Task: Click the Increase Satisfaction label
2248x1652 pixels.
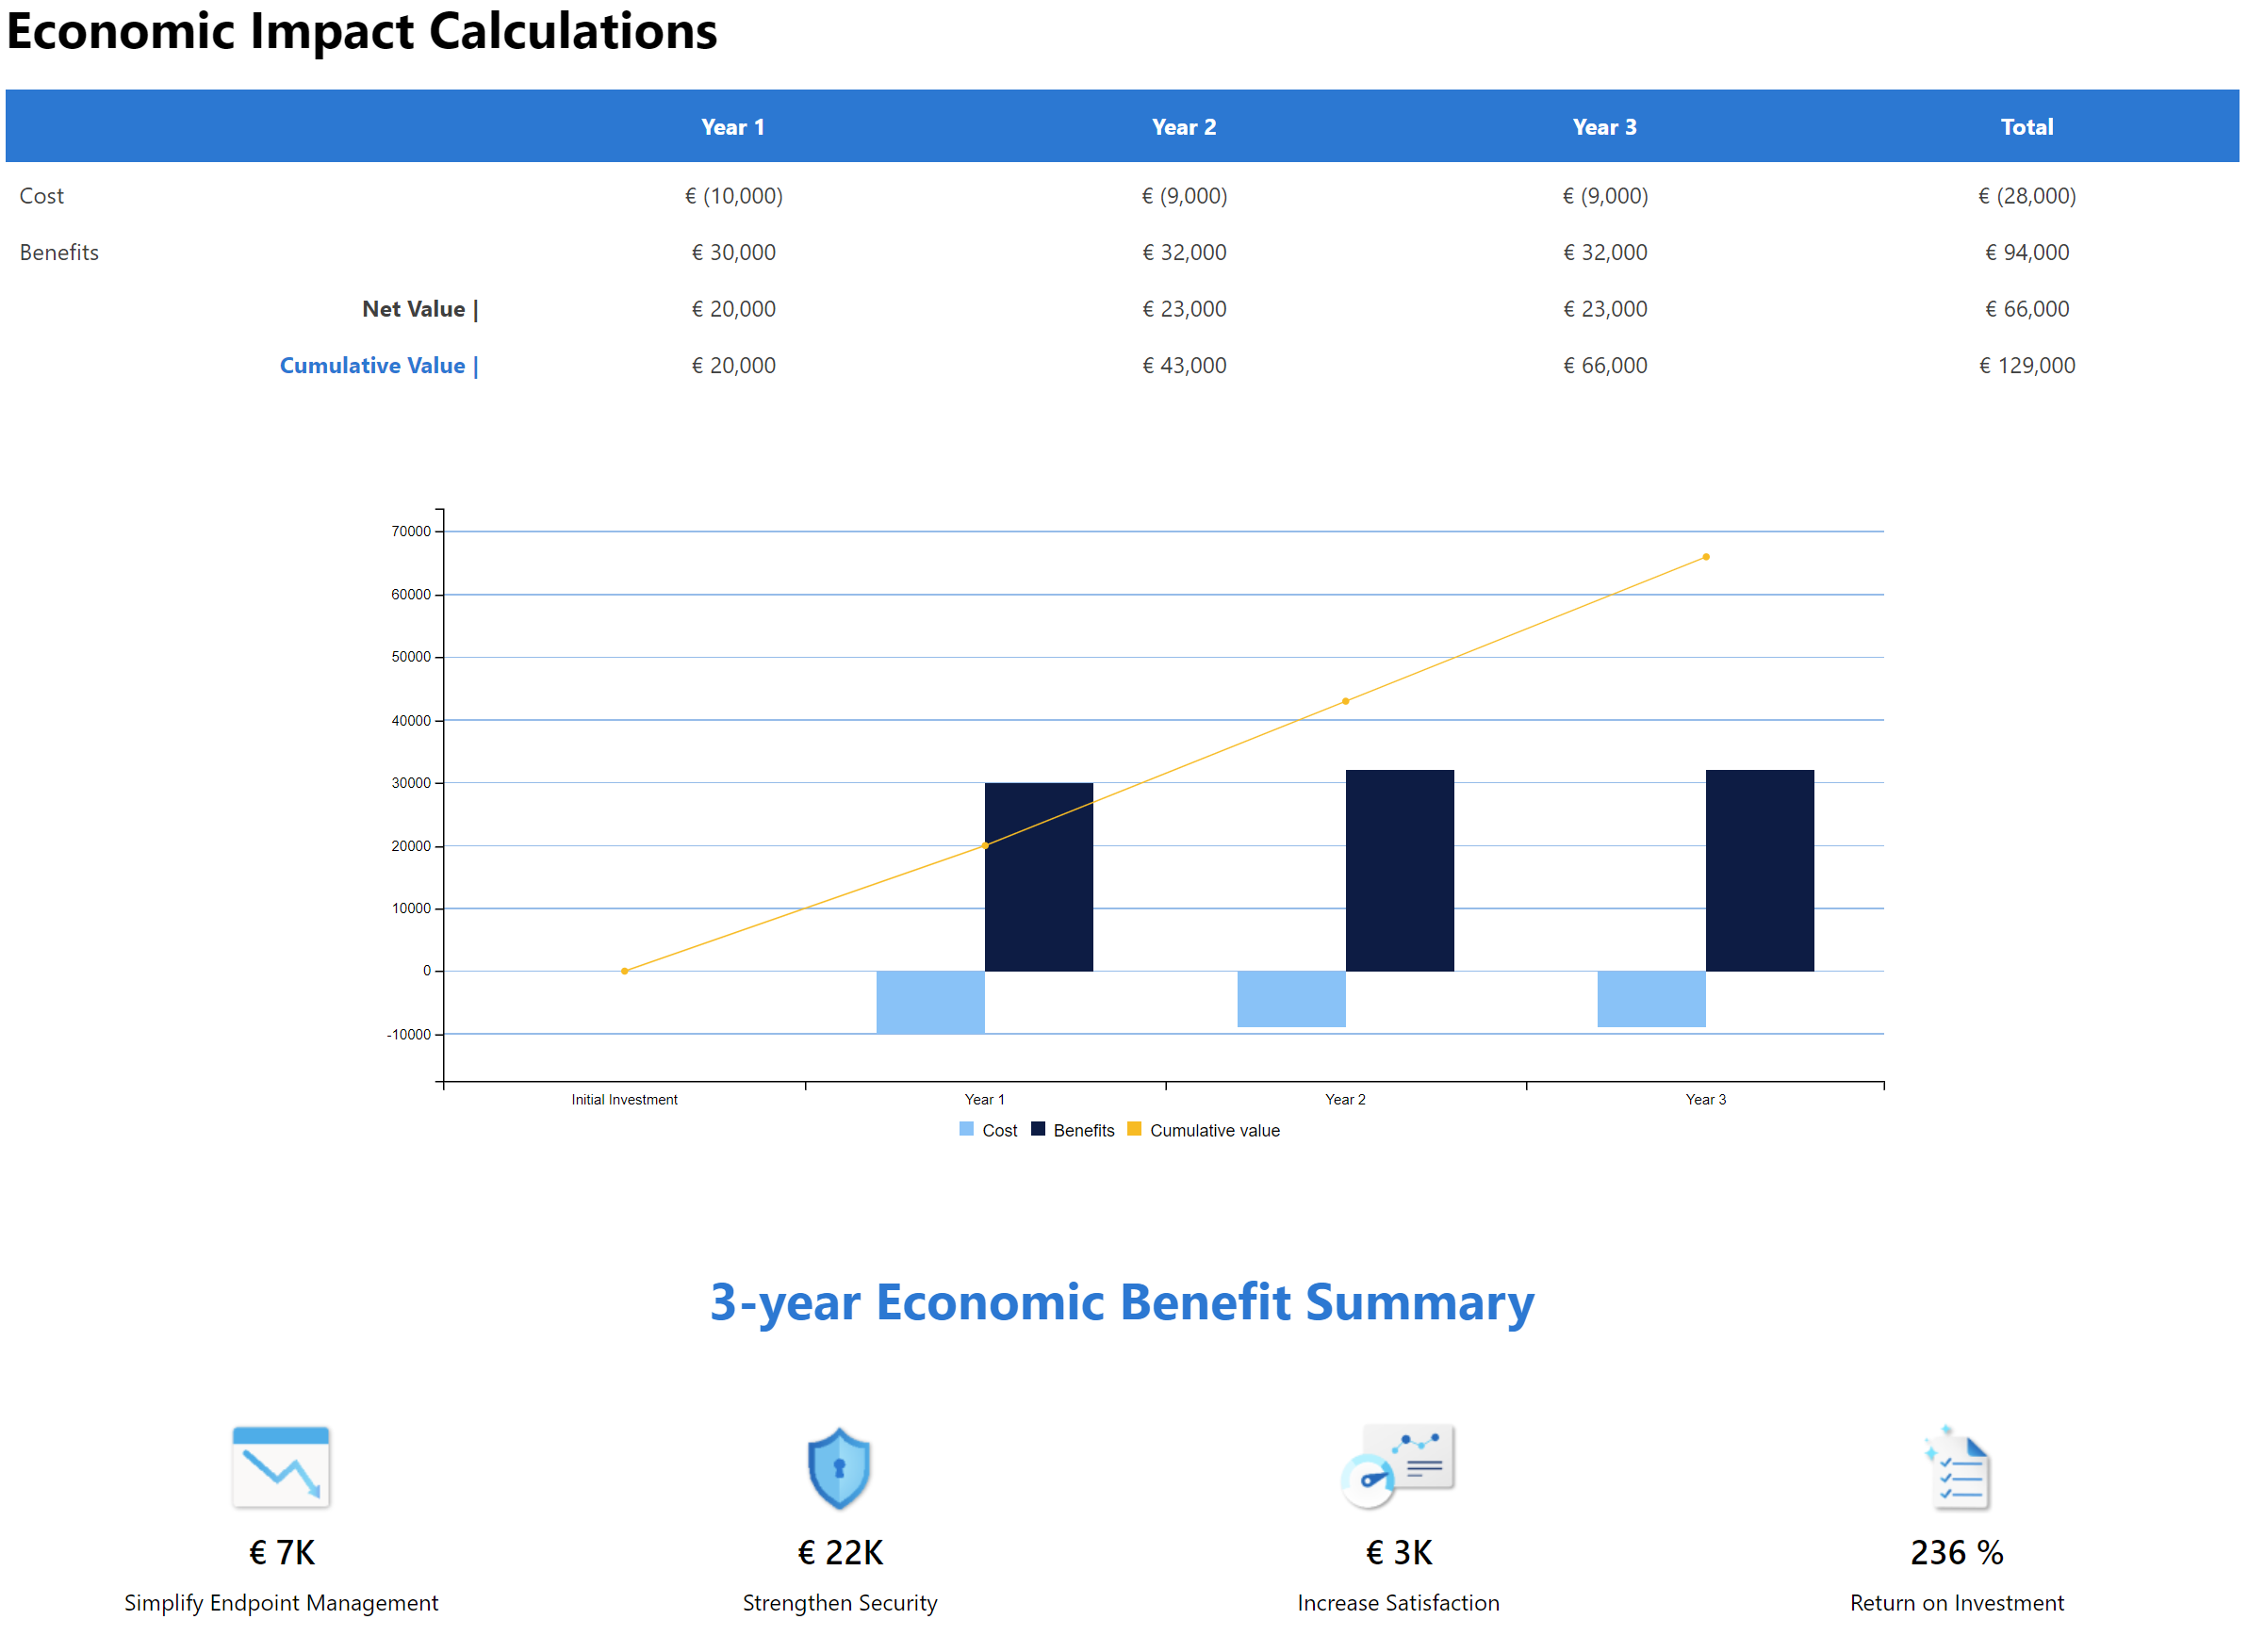Action: tap(1399, 1603)
